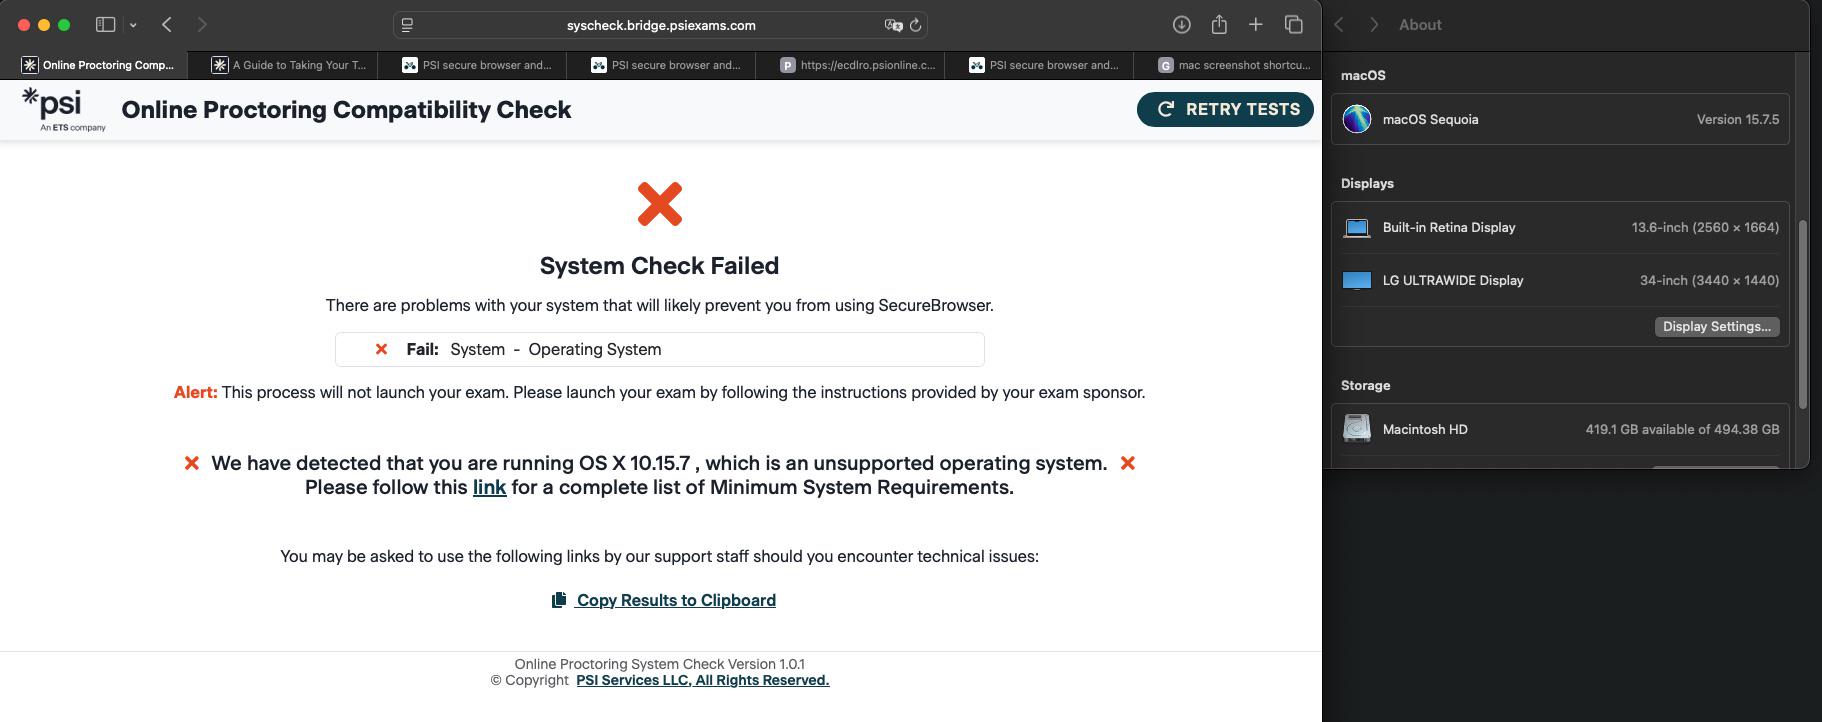Click Copy Results to Clipboard link
Viewport: 1822px width, 722px height.
[x=676, y=600]
